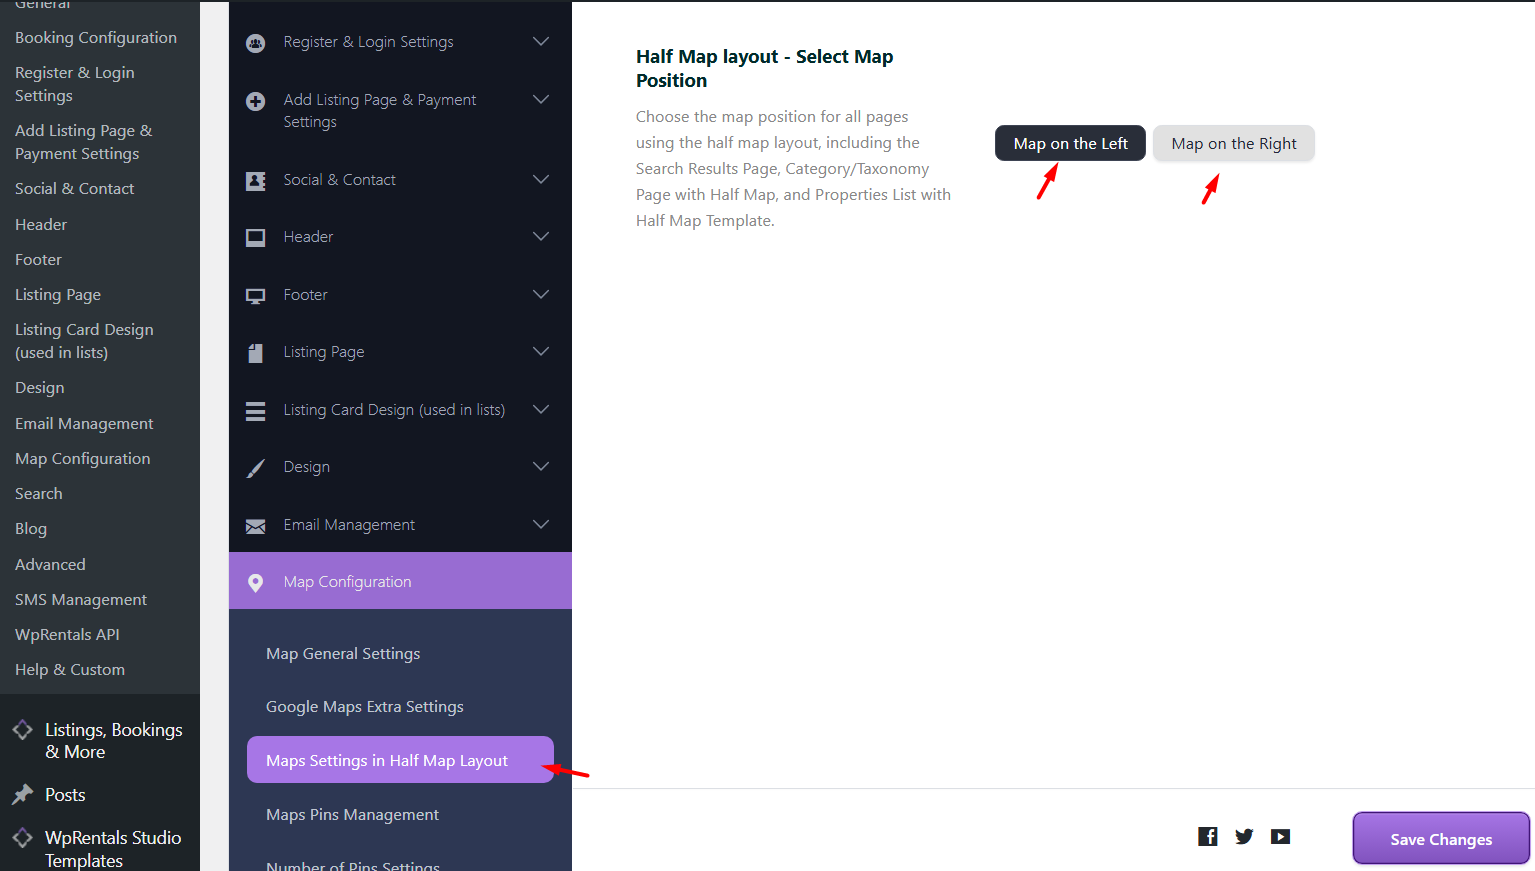The height and width of the screenshot is (871, 1535).
Task: Switch to Map on the Right
Action: 1233,144
